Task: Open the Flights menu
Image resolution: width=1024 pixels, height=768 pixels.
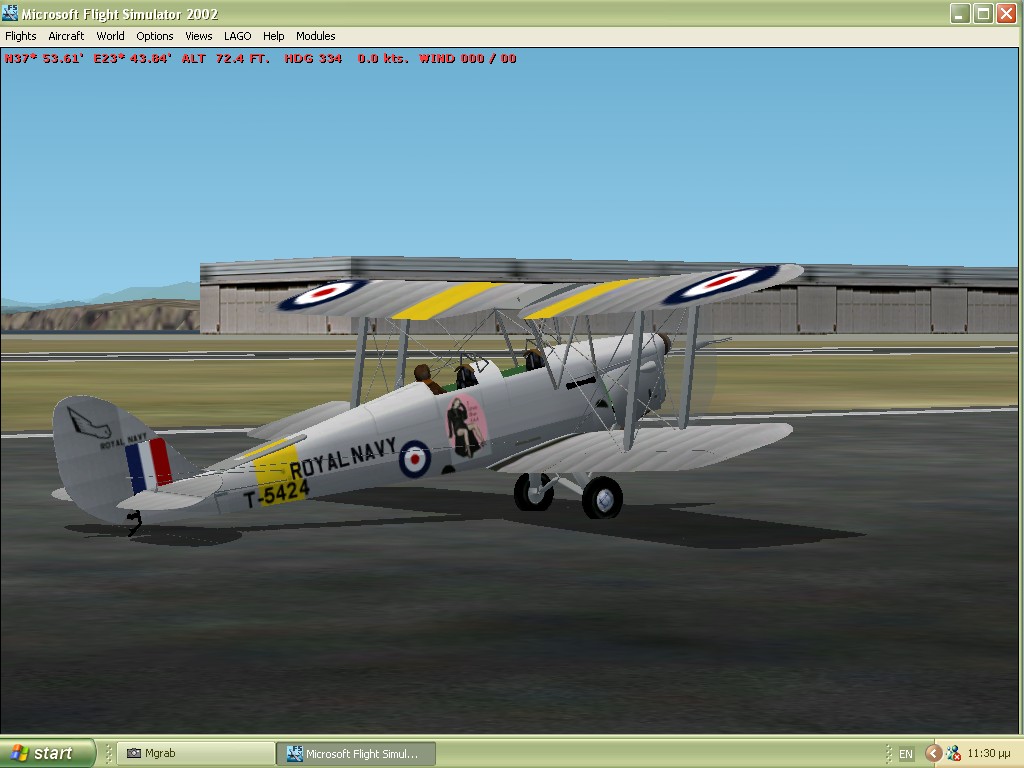Action: click(21, 36)
